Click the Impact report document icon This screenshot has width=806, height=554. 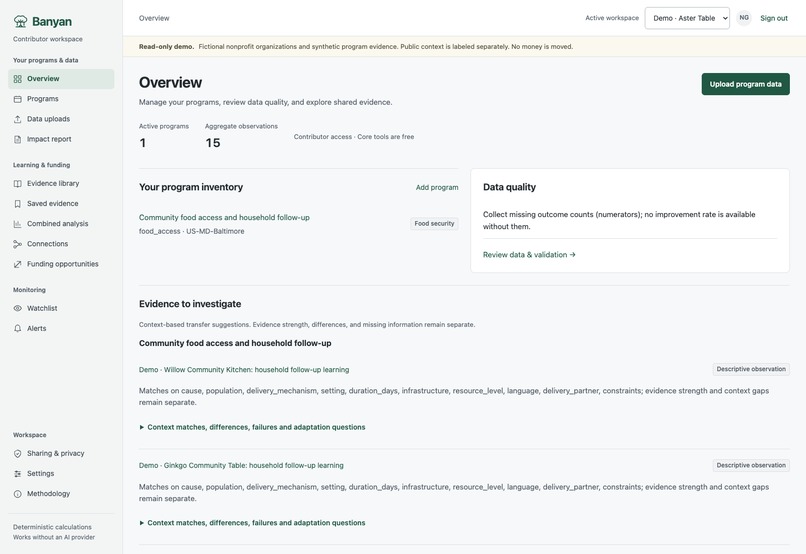pos(17,139)
